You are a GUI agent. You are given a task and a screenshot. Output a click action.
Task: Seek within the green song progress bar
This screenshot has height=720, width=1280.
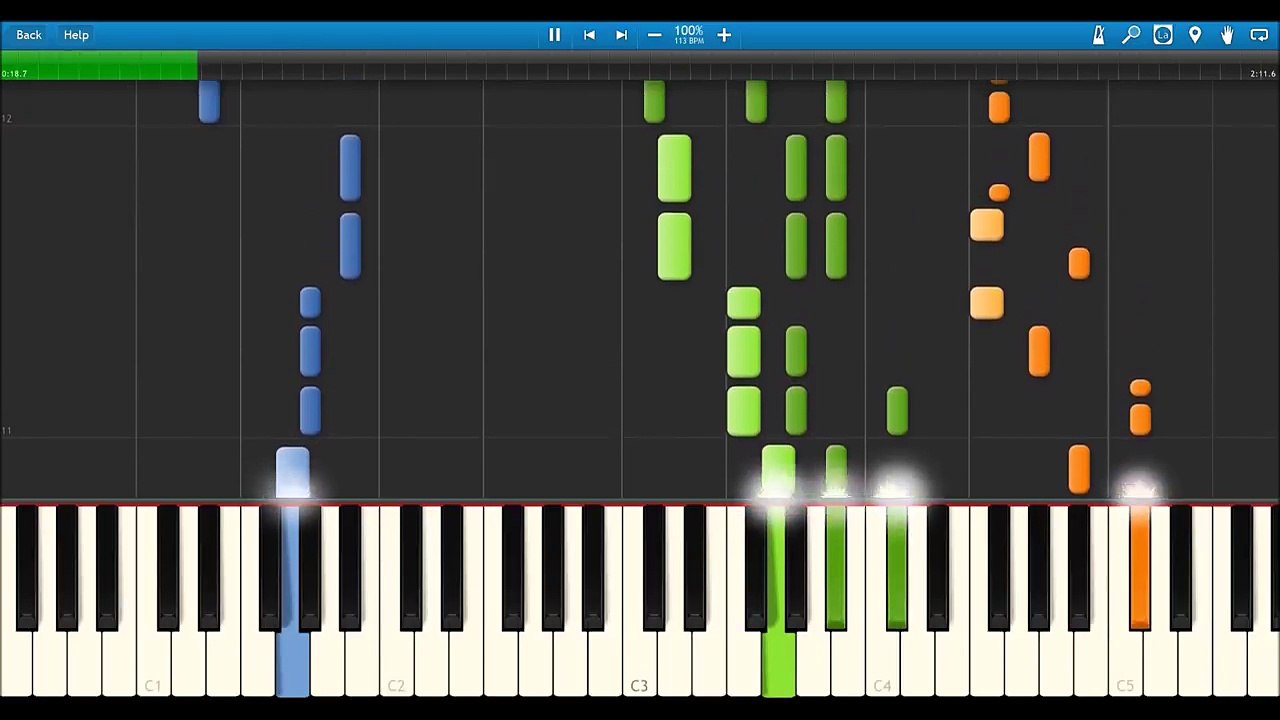pos(99,67)
